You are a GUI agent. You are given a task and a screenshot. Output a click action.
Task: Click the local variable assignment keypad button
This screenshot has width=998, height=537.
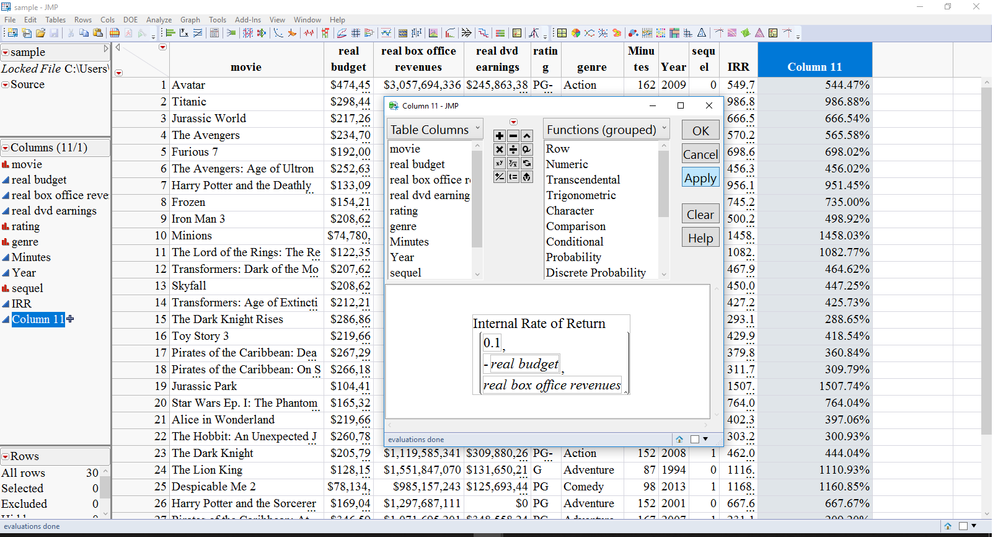513,177
